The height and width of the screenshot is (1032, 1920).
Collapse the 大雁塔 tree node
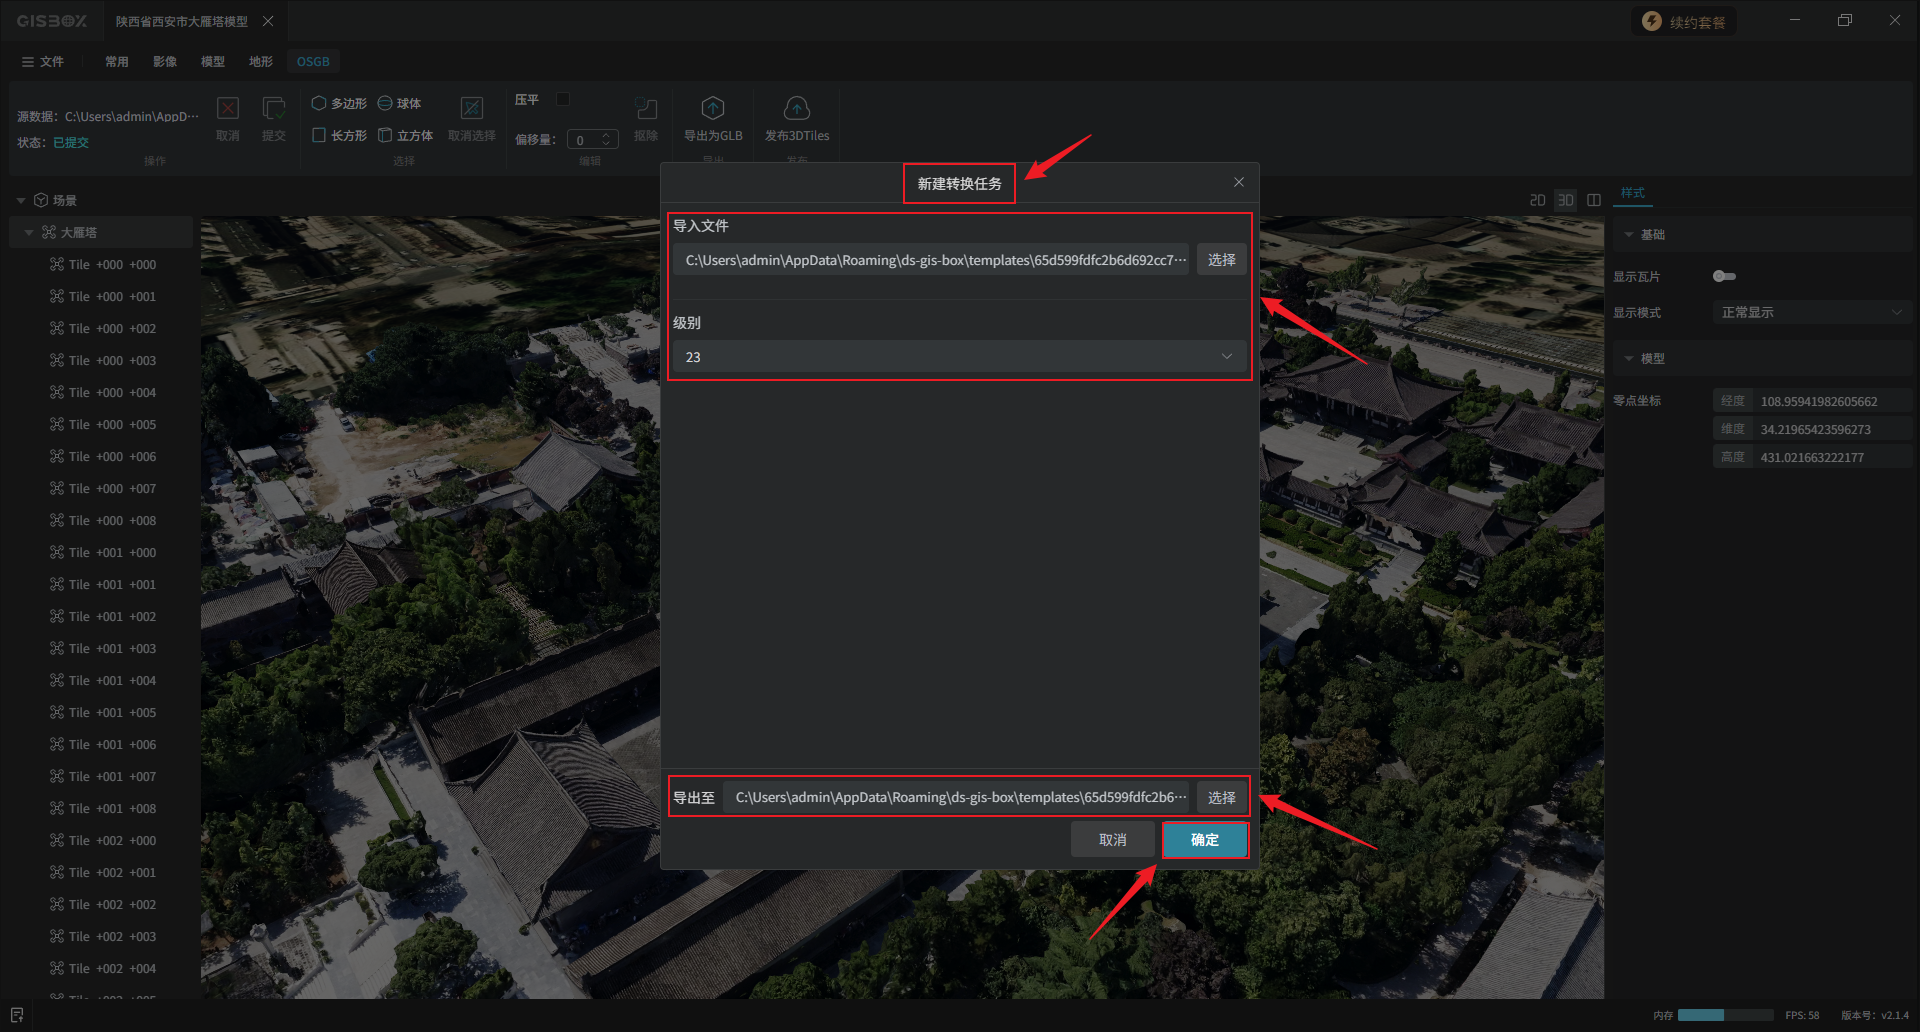[x=29, y=232]
